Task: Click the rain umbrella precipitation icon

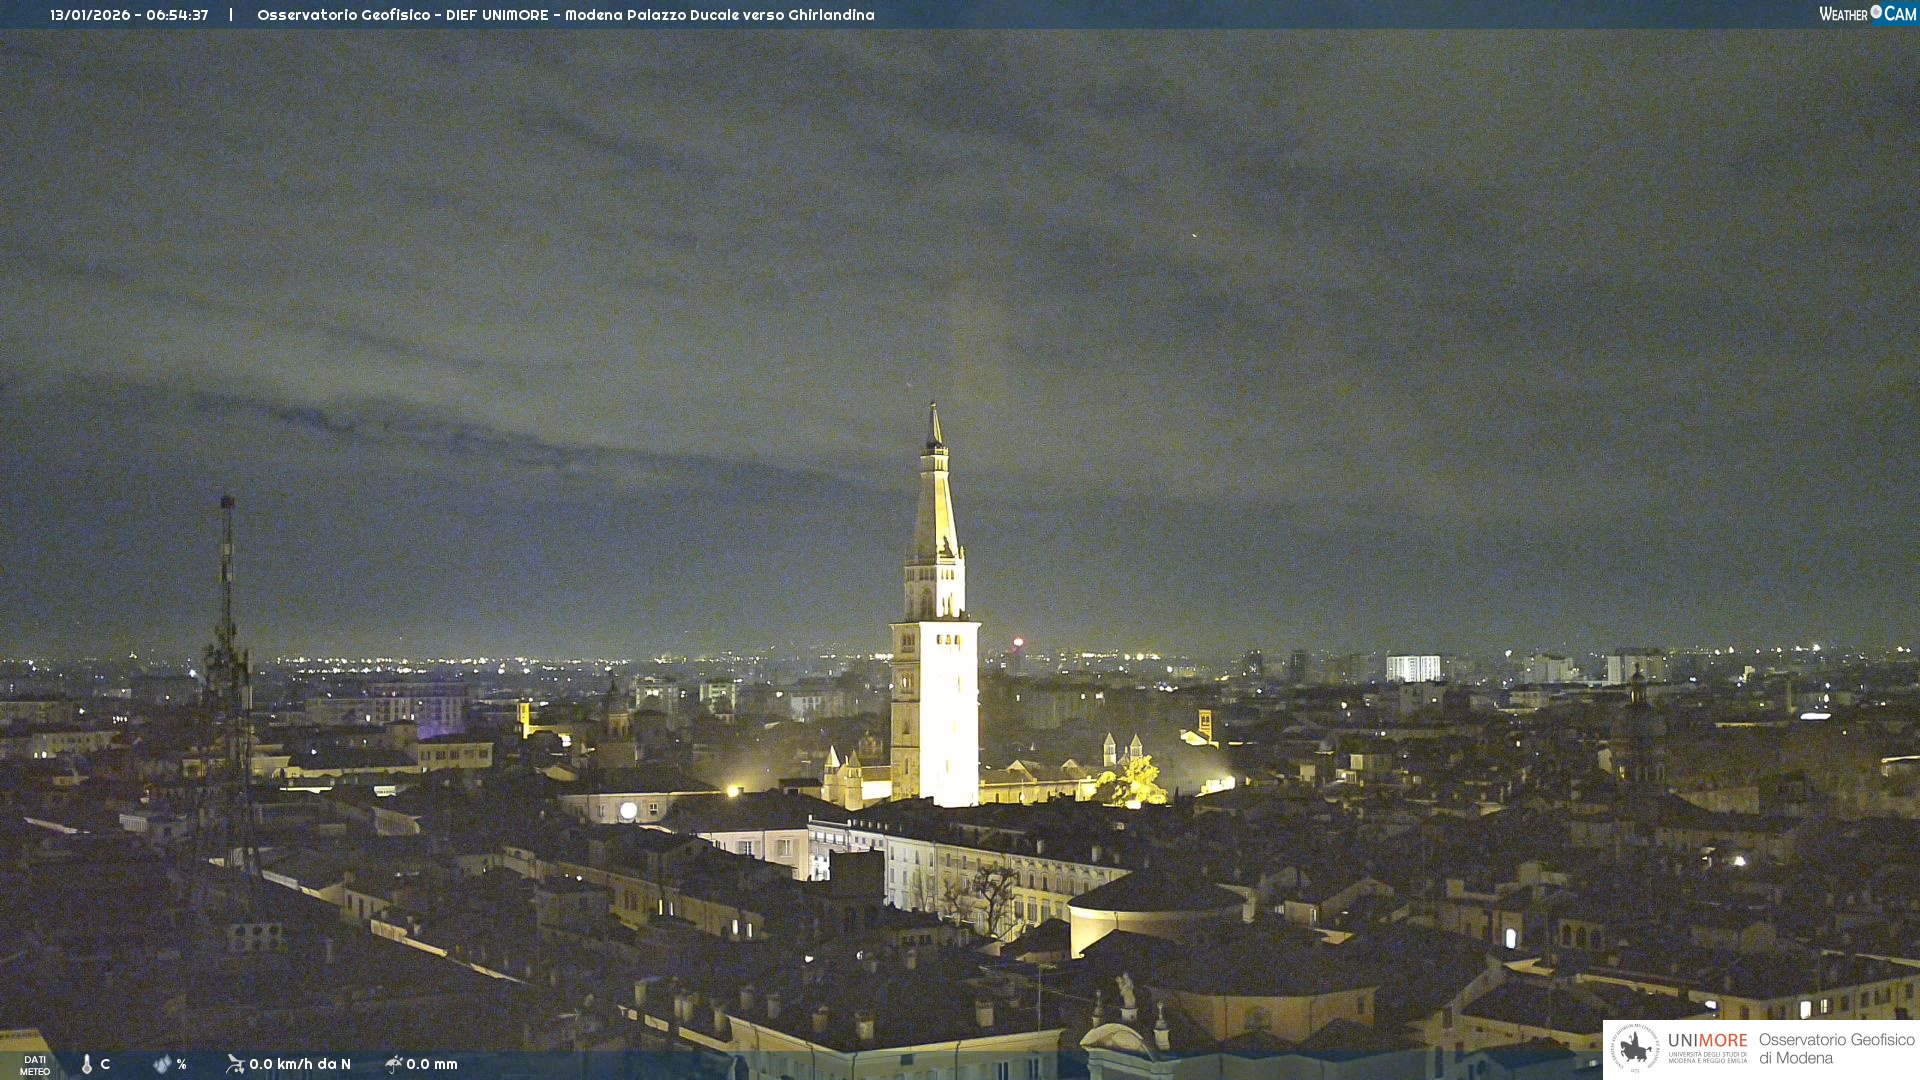Action: click(394, 1064)
